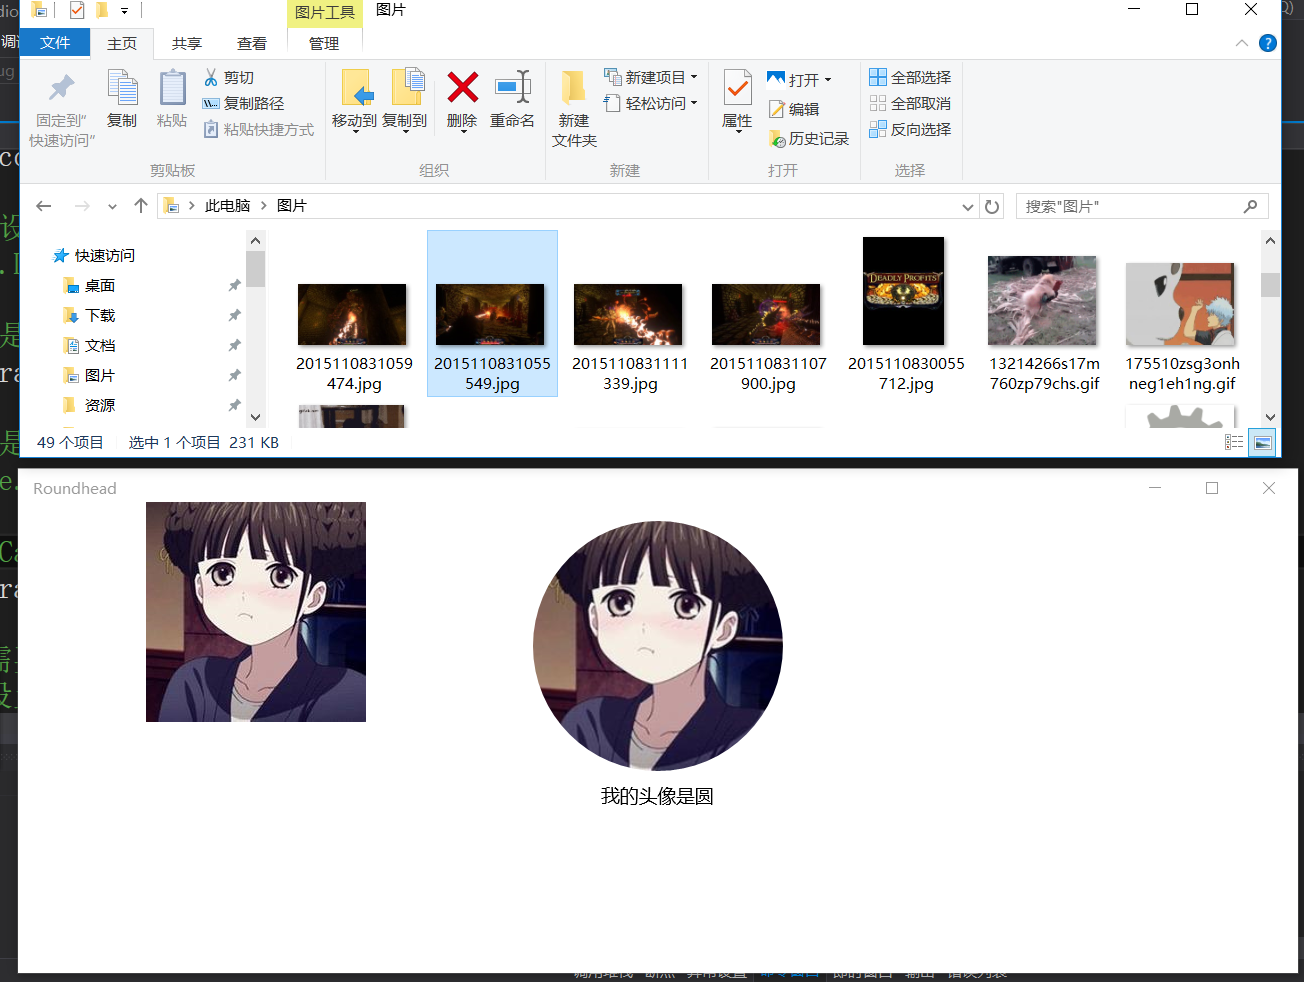Click the square avatar in Roundhead
This screenshot has height=982, width=1304.
256,612
